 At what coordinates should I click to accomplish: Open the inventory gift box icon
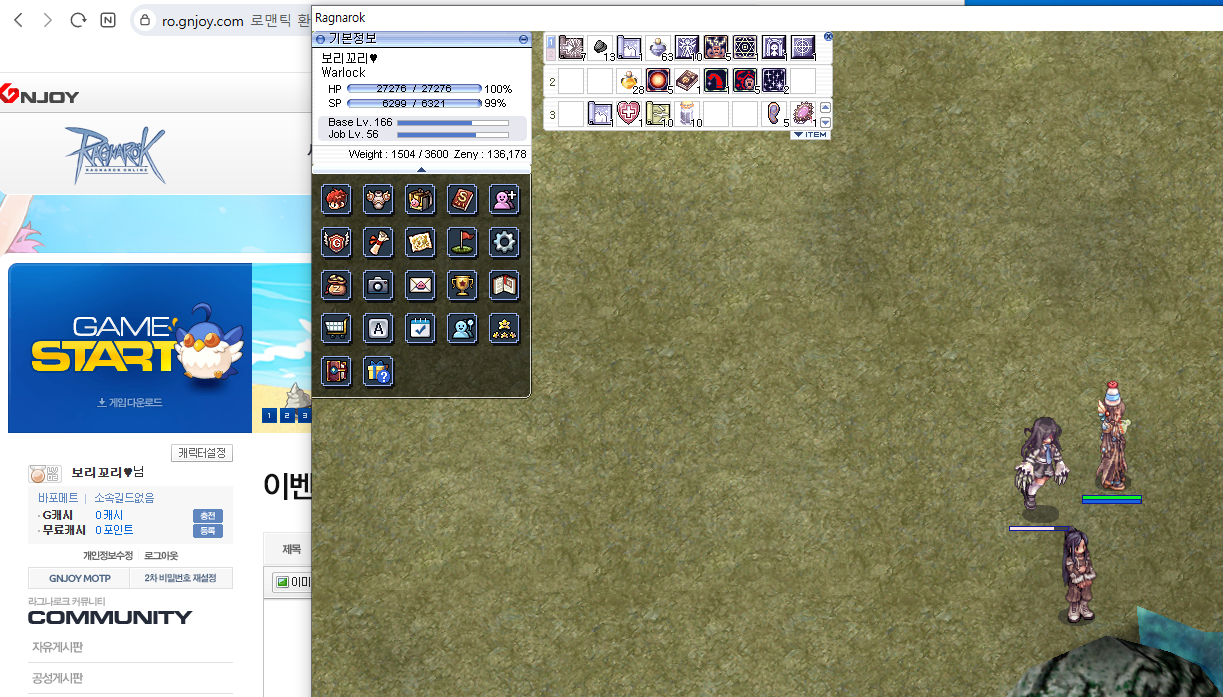point(420,199)
